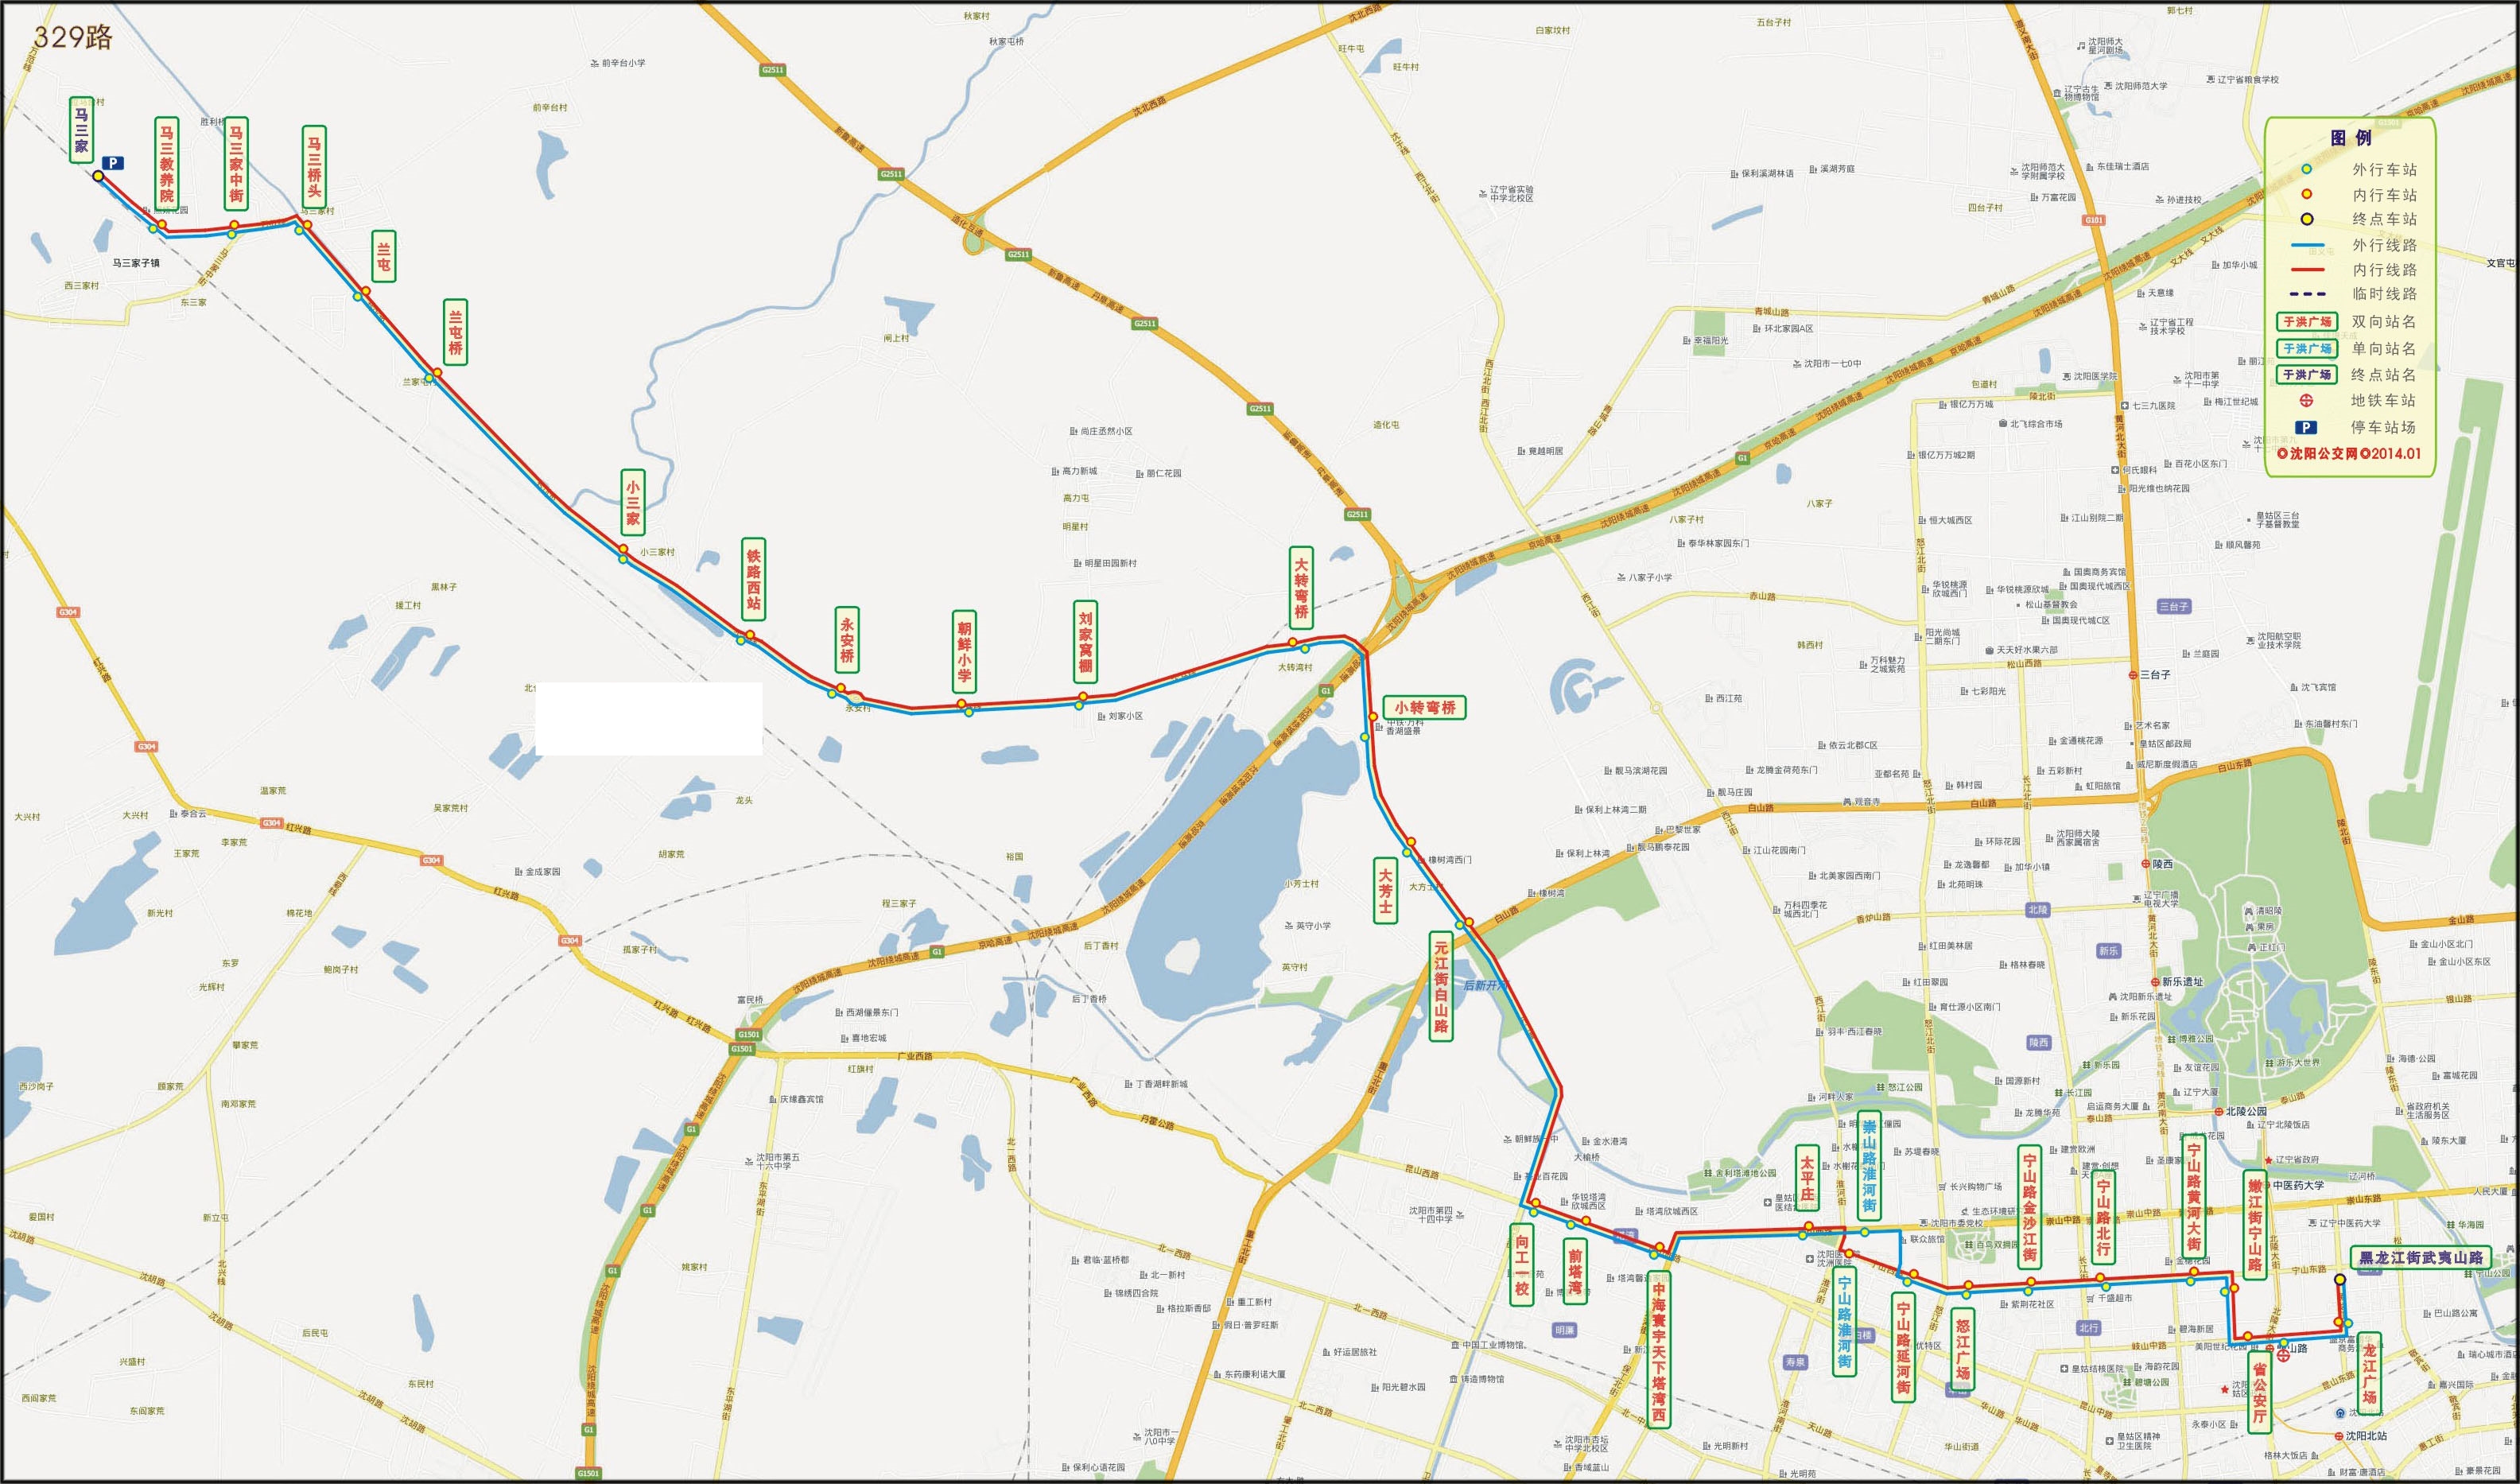Click the 于洪广场 sample next to 单向站名
The image size is (2520, 1484).
coord(2307,348)
